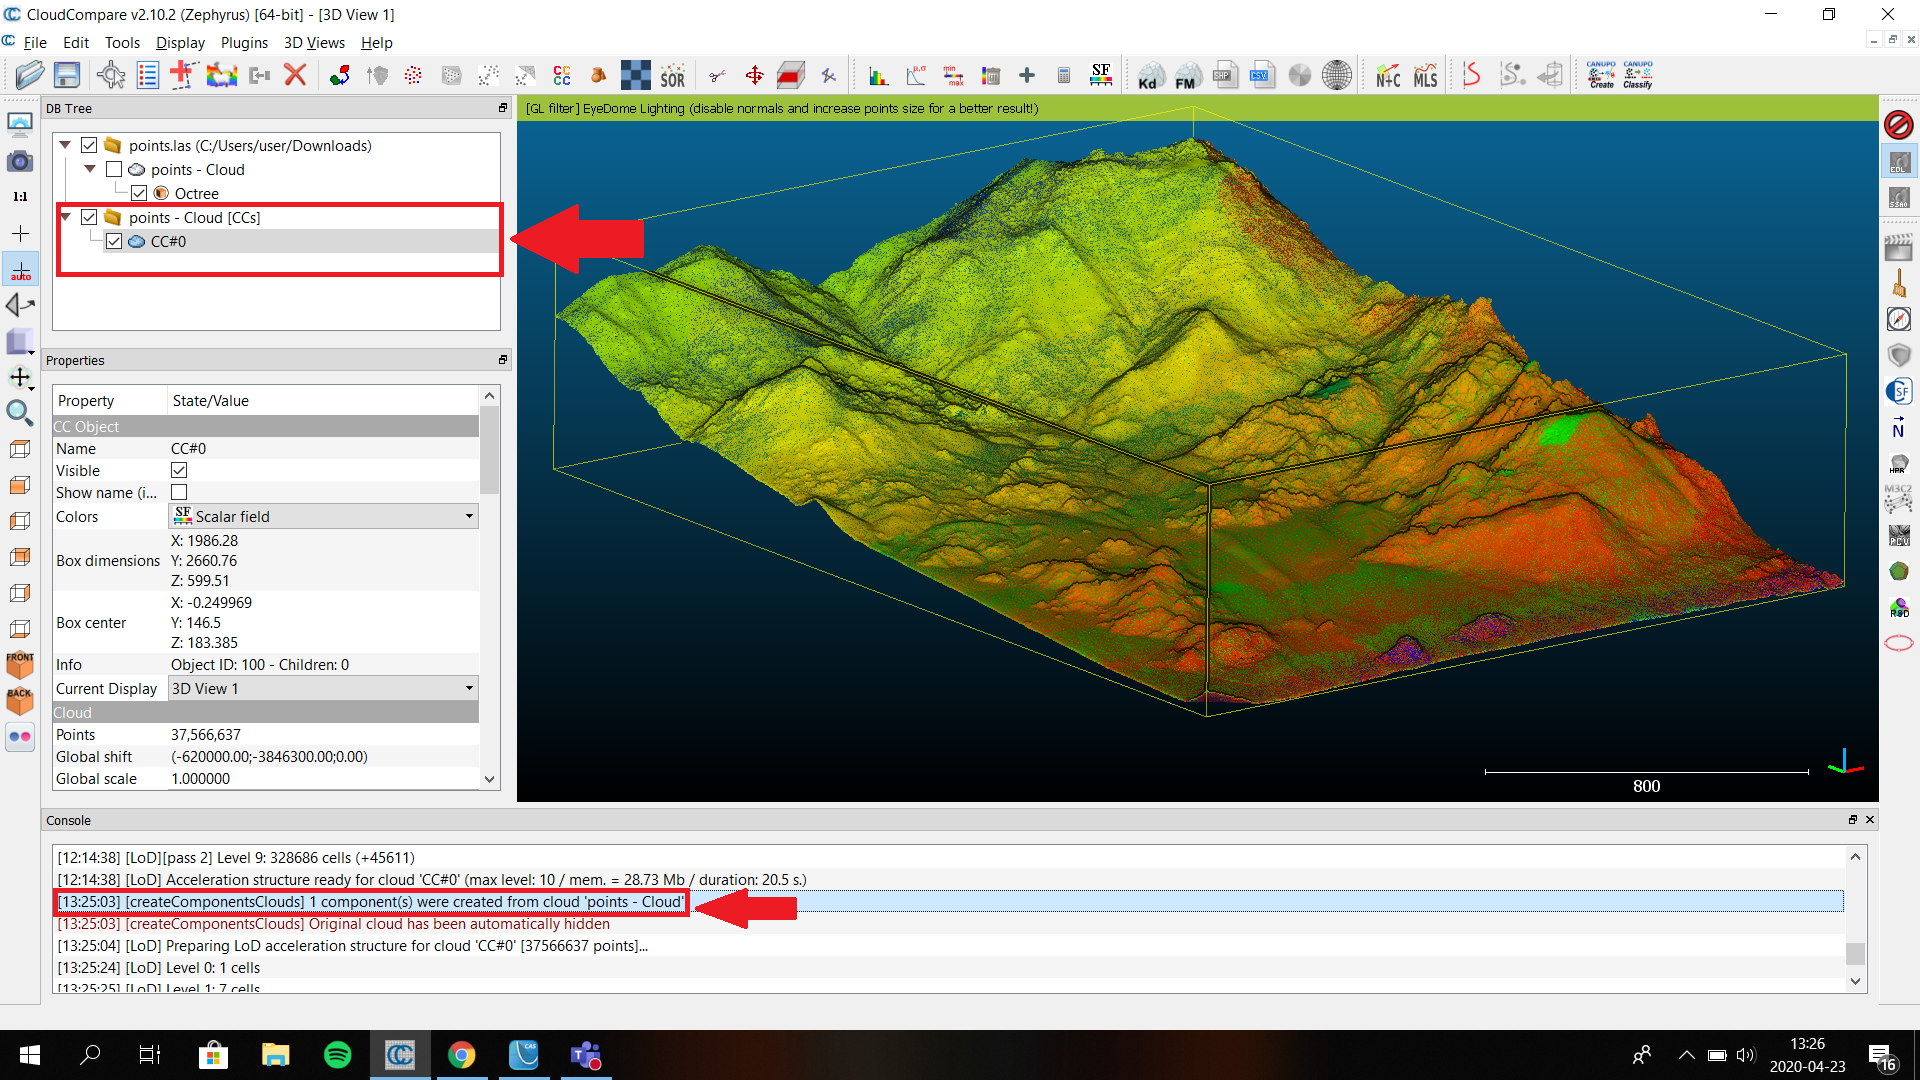This screenshot has width=1920, height=1080.
Task: Open the Help menu
Action: point(377,42)
